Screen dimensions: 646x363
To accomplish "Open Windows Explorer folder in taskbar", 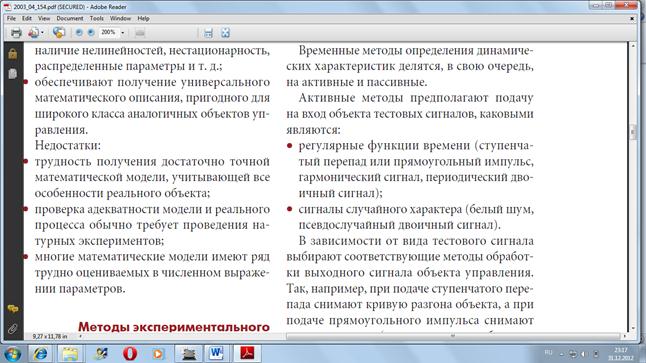I will coord(70,354).
